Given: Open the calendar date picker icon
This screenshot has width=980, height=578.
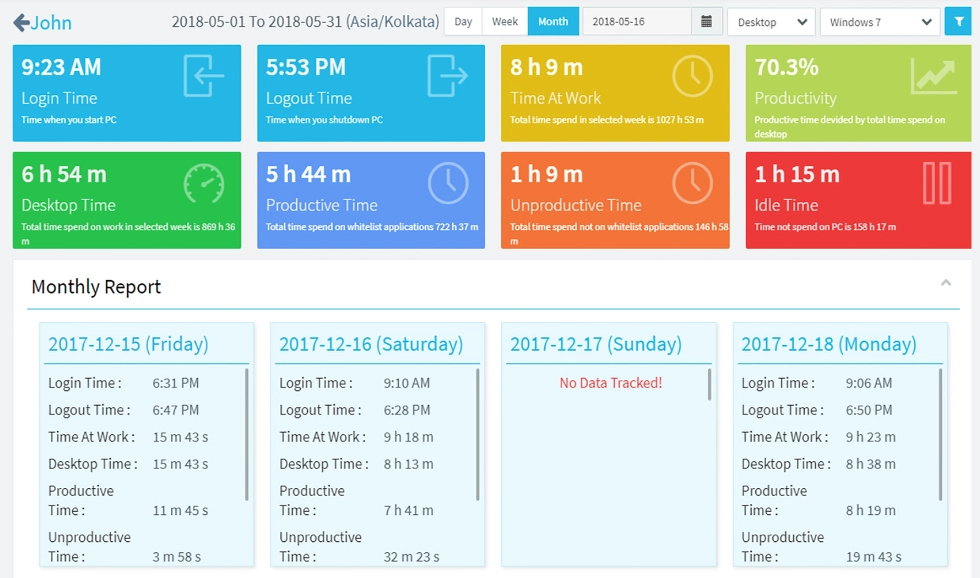Looking at the screenshot, I should click(x=707, y=21).
